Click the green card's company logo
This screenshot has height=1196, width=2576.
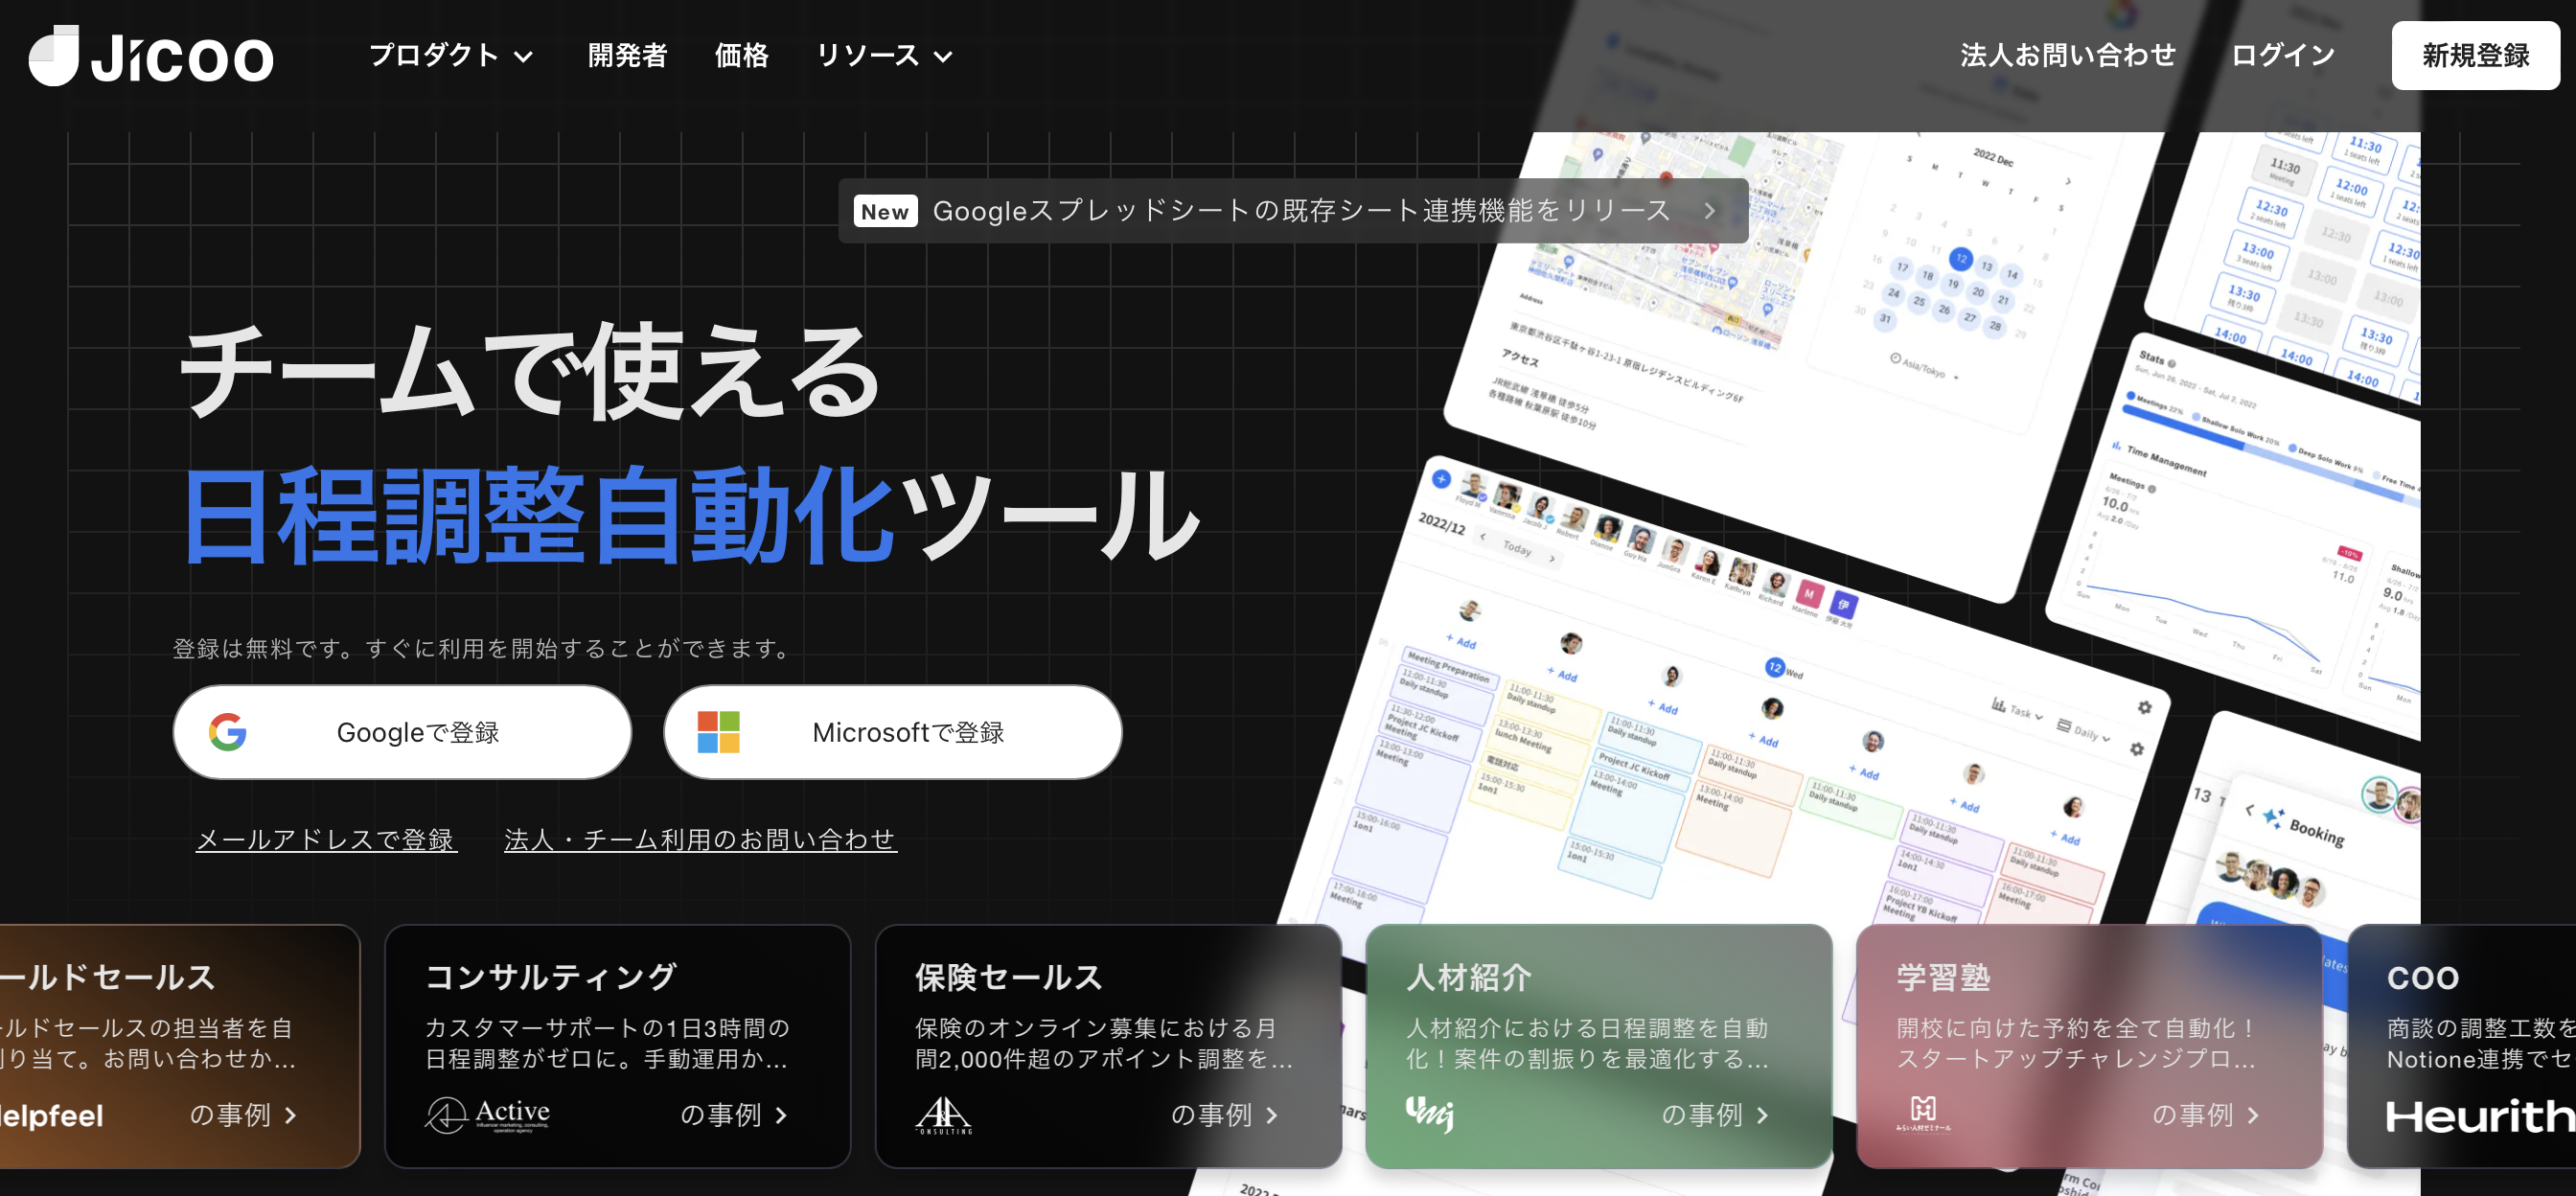(1430, 1112)
